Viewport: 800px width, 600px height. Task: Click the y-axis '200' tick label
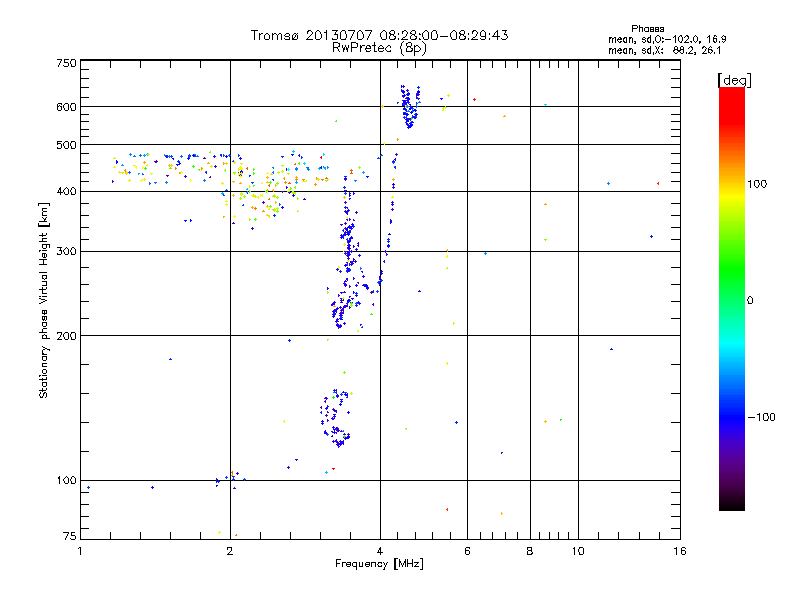pos(66,336)
